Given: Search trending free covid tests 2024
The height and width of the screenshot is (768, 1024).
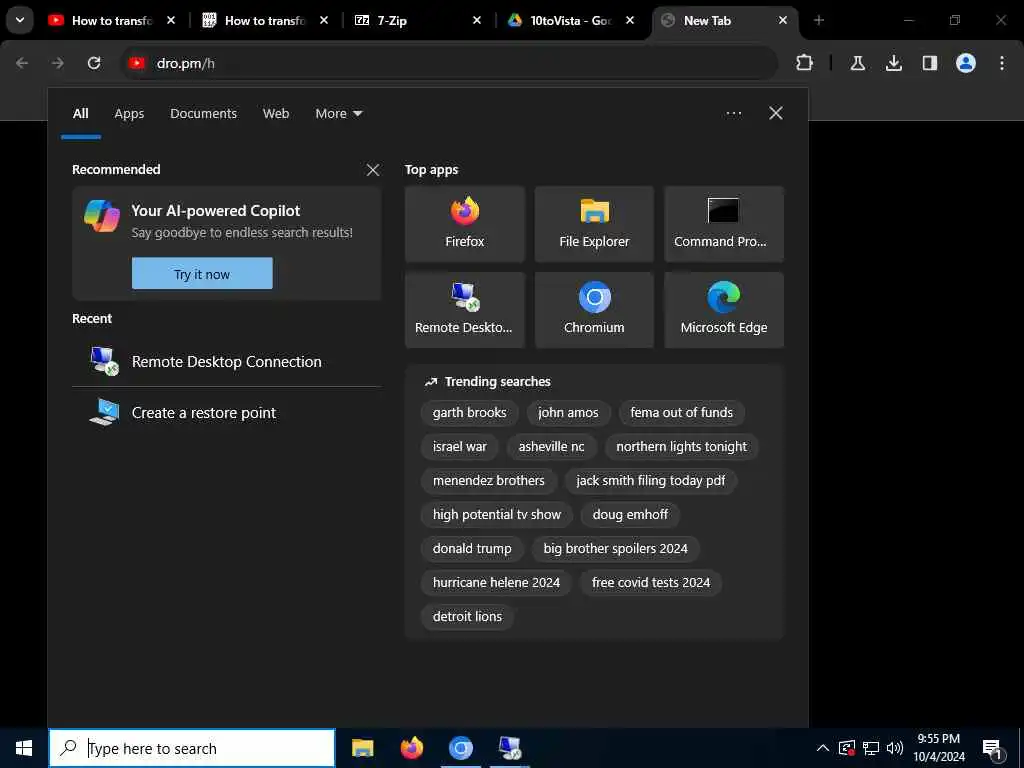Looking at the screenshot, I should 651,583.
